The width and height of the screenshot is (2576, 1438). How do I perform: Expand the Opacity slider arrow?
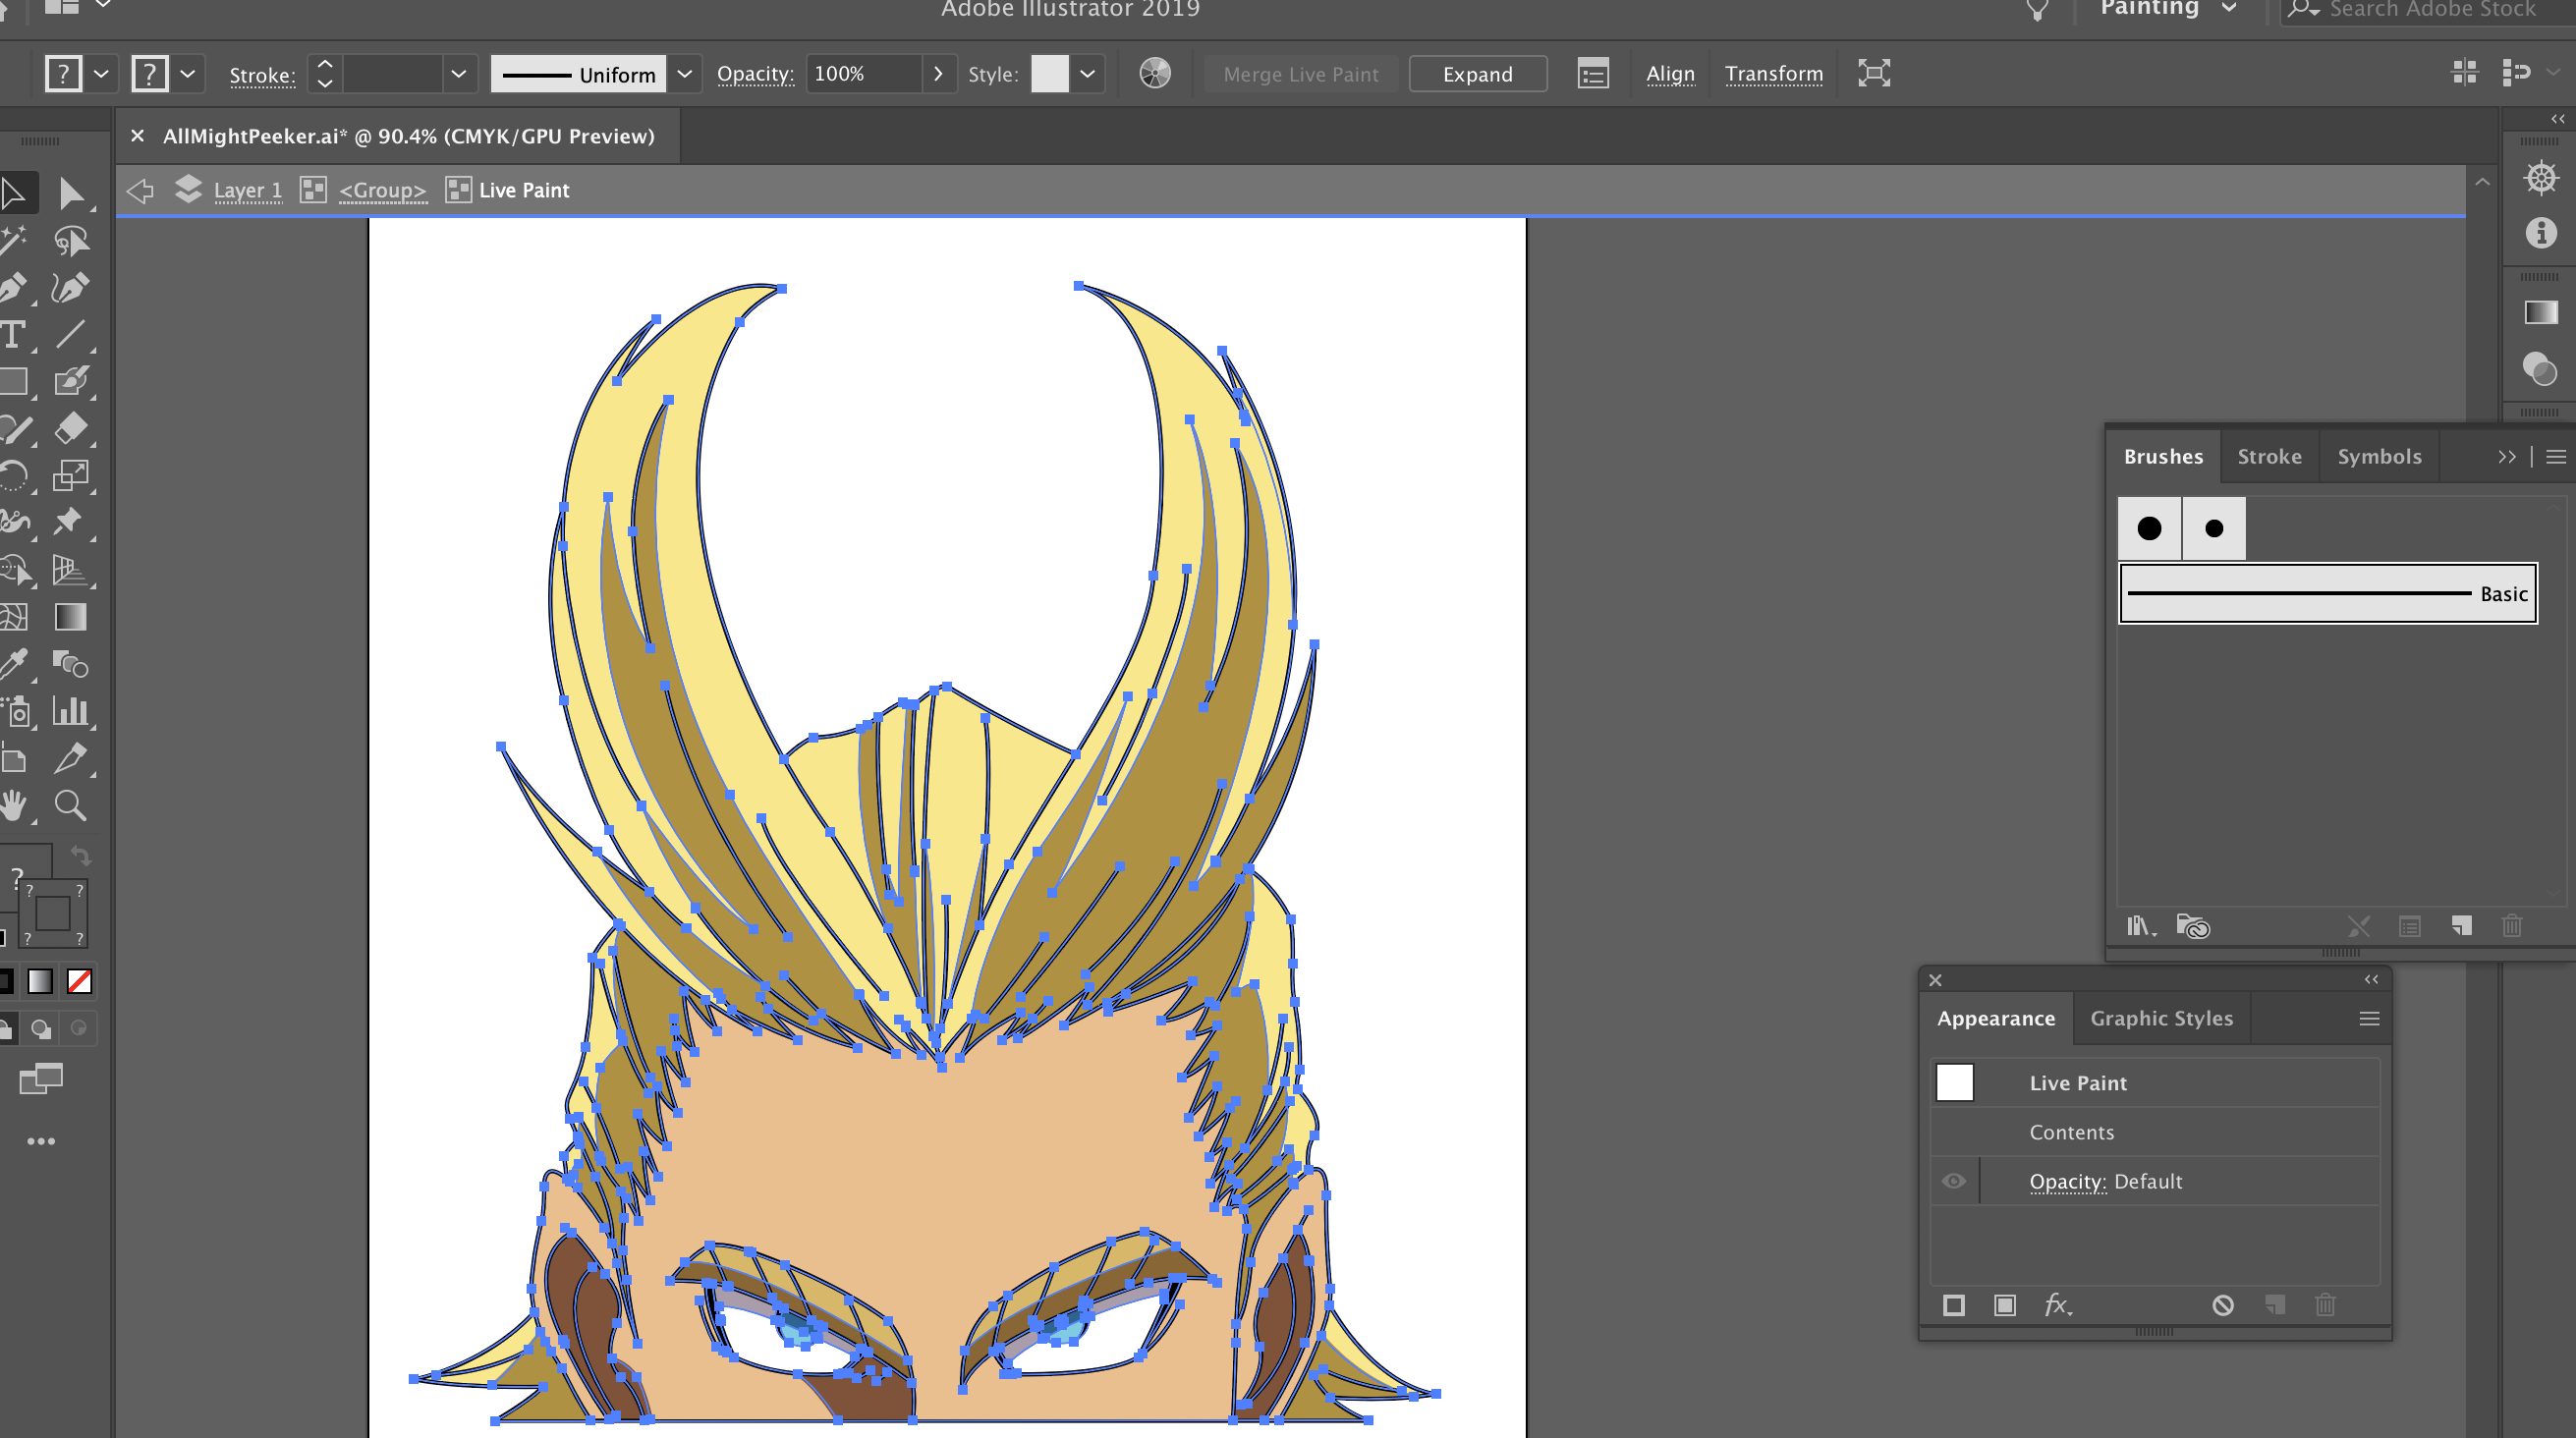coord(937,74)
